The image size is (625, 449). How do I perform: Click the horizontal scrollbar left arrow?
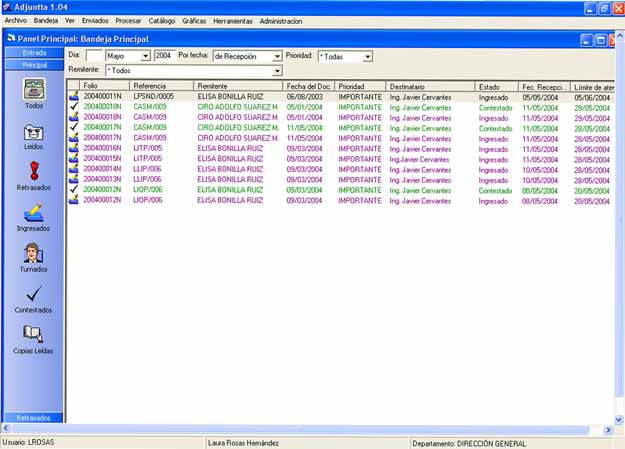click(x=6, y=429)
